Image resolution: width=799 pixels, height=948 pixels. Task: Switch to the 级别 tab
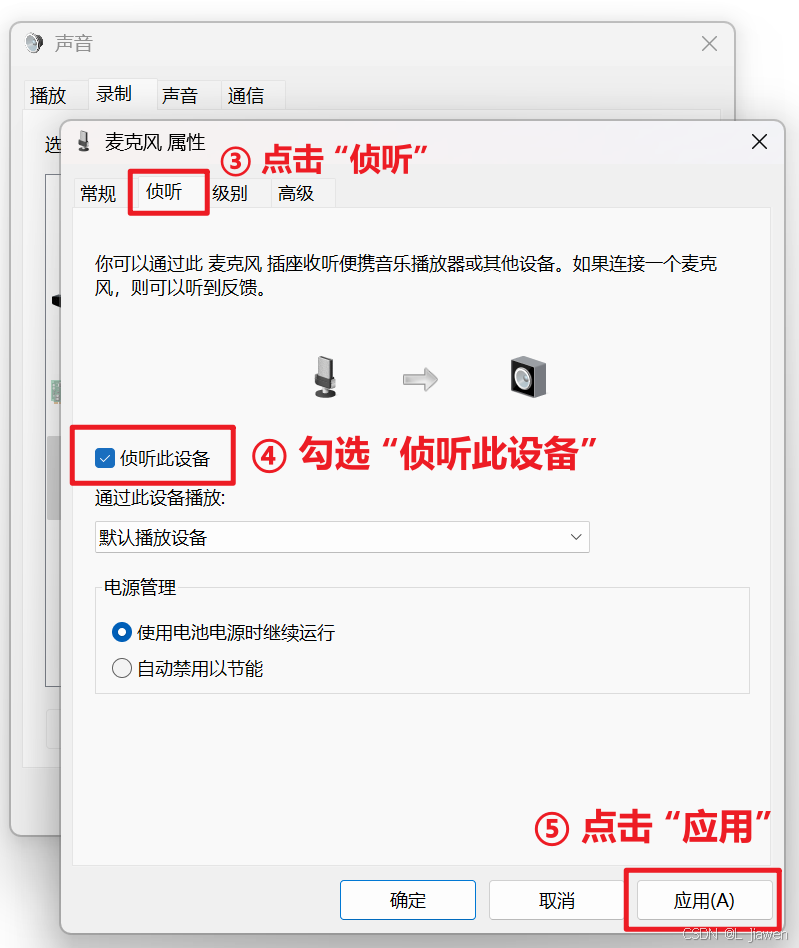point(230,193)
